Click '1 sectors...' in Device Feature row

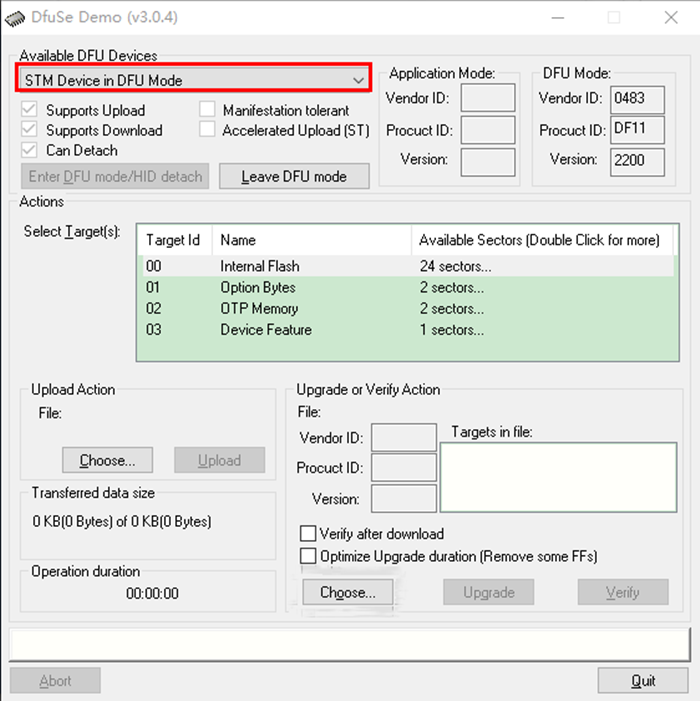451,329
